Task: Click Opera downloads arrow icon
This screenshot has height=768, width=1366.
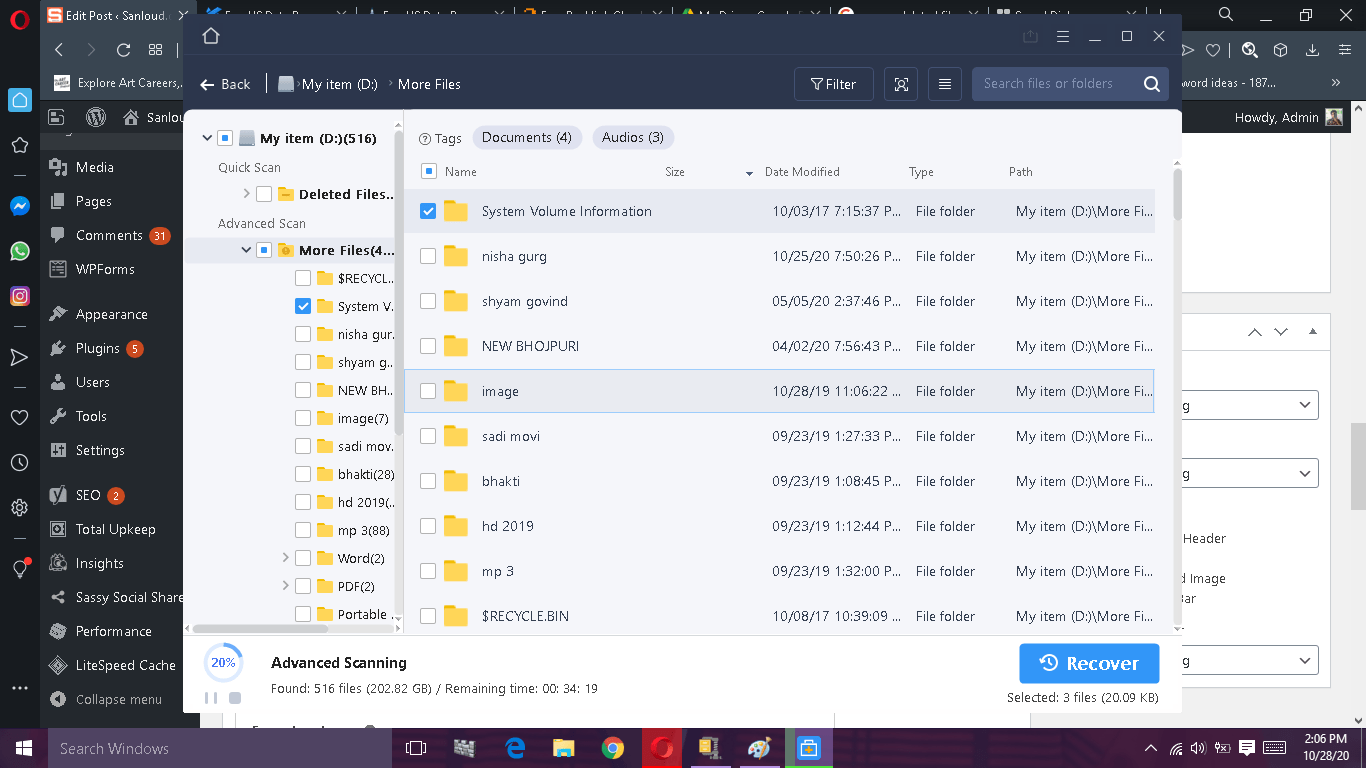Action: click(x=1312, y=50)
